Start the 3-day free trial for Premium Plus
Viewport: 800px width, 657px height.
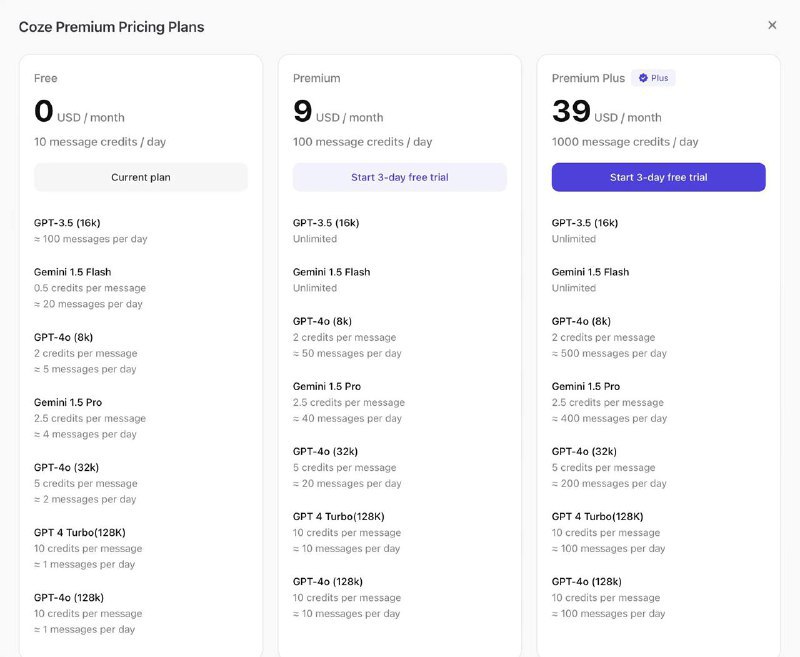tap(658, 177)
